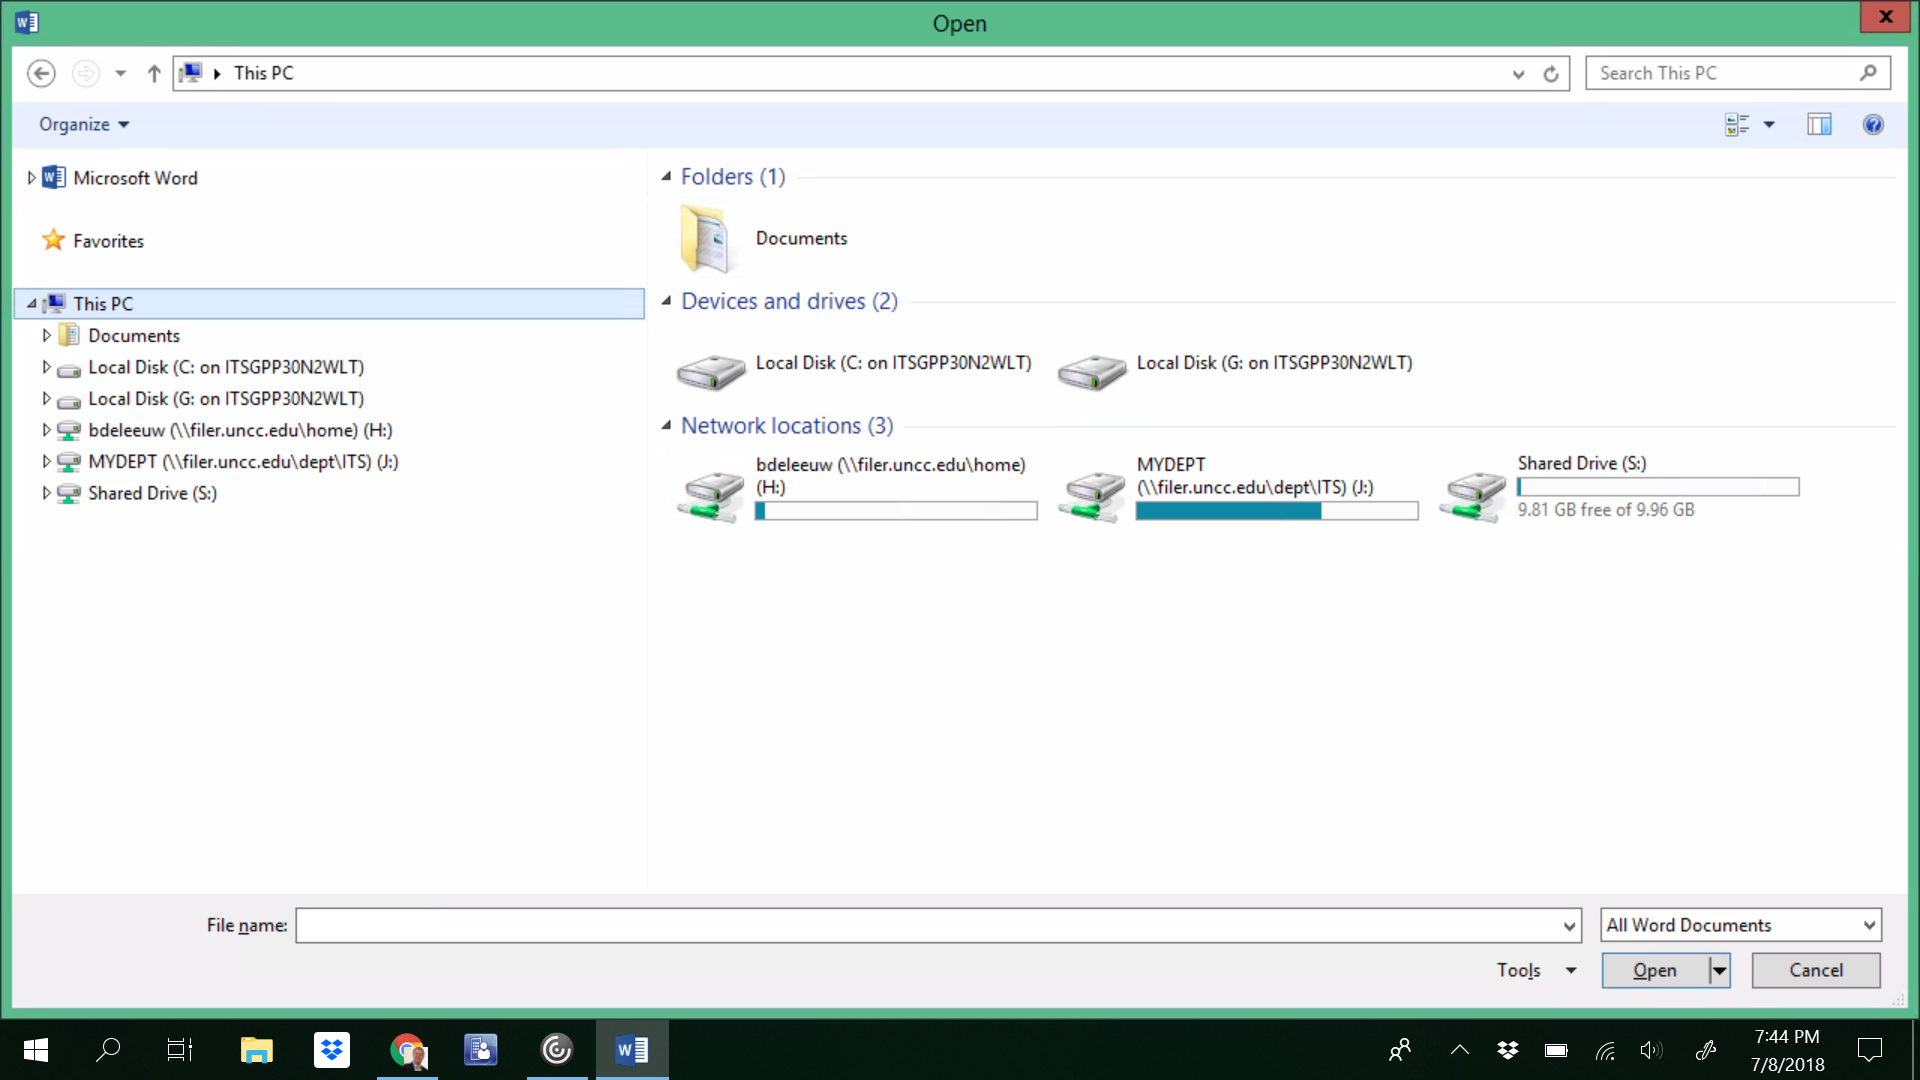The image size is (1920, 1080).
Task: Open Dropbox from the taskbar
Action: click(x=331, y=1050)
